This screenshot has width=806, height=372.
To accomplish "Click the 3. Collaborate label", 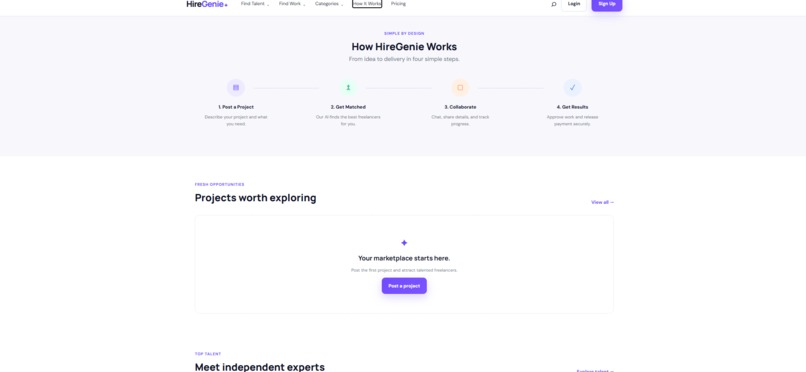I will click(x=460, y=107).
